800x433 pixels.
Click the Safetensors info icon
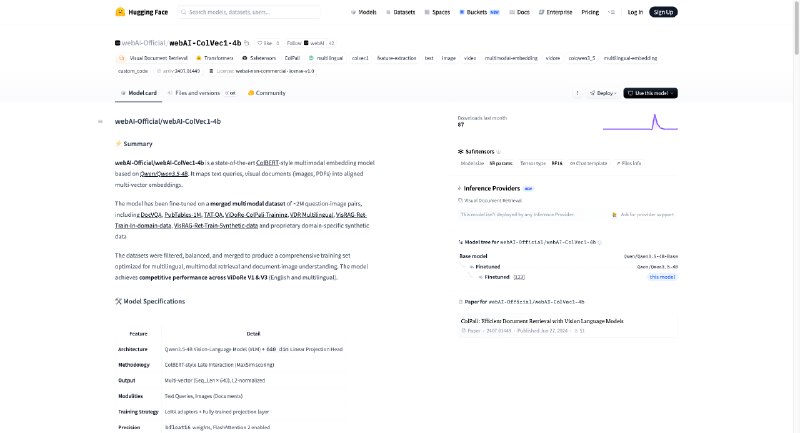498,152
